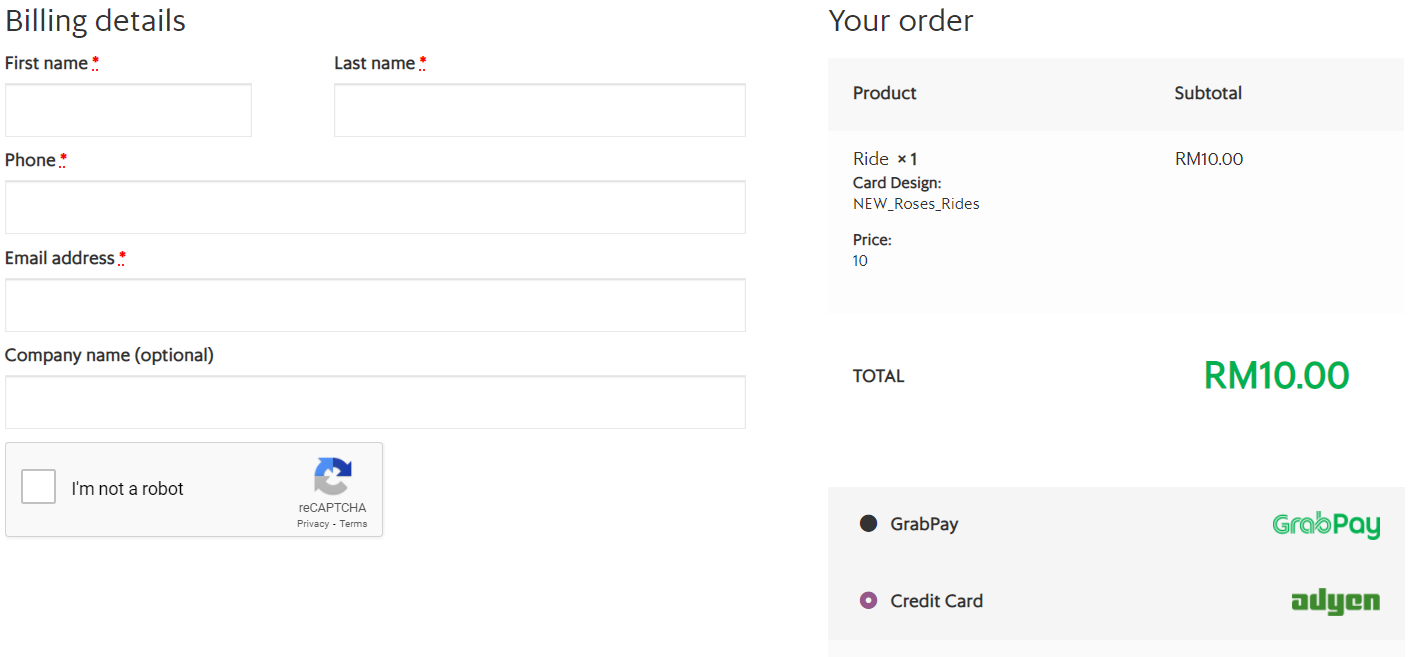Select Credit Card payment option

pos(869,601)
